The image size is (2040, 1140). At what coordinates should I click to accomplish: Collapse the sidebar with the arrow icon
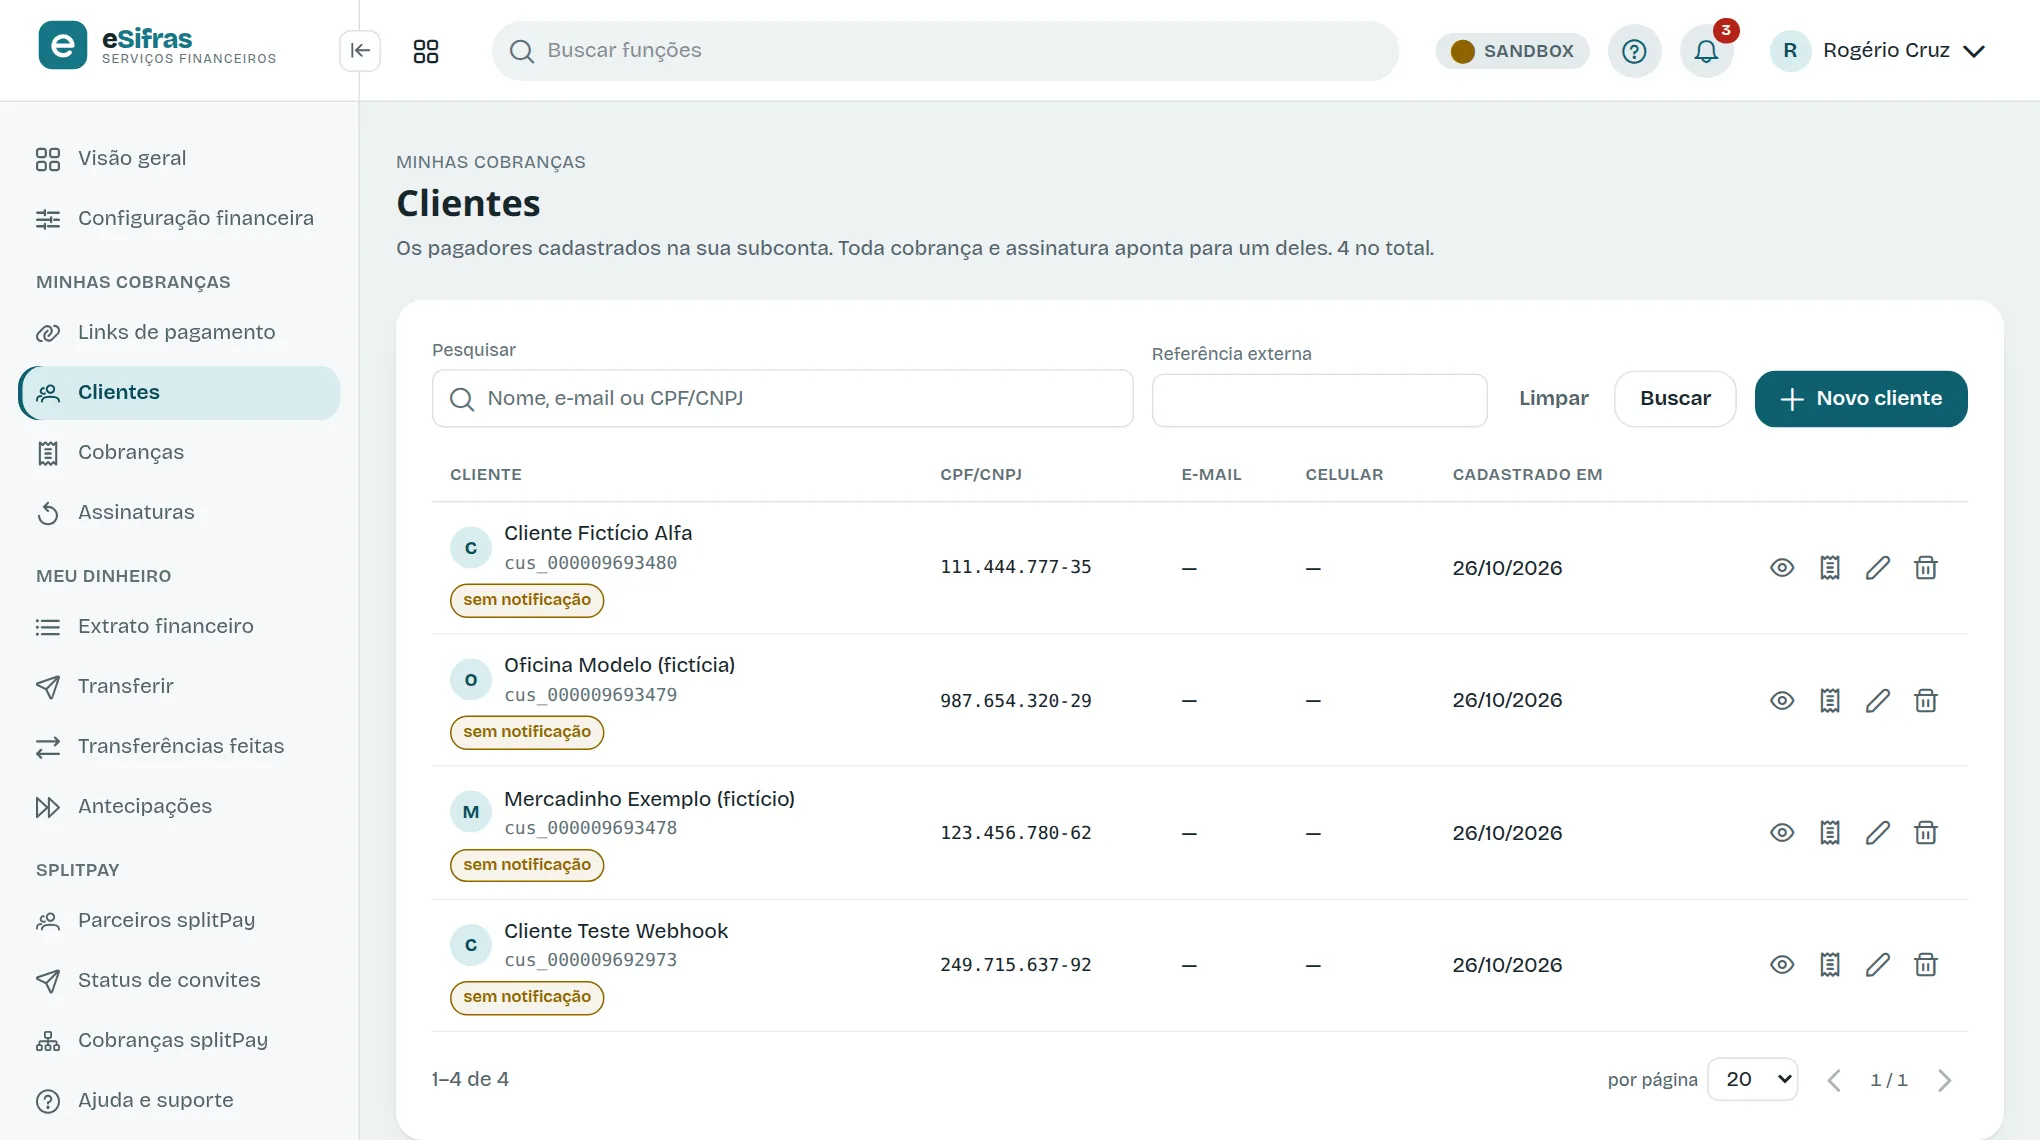[x=360, y=51]
